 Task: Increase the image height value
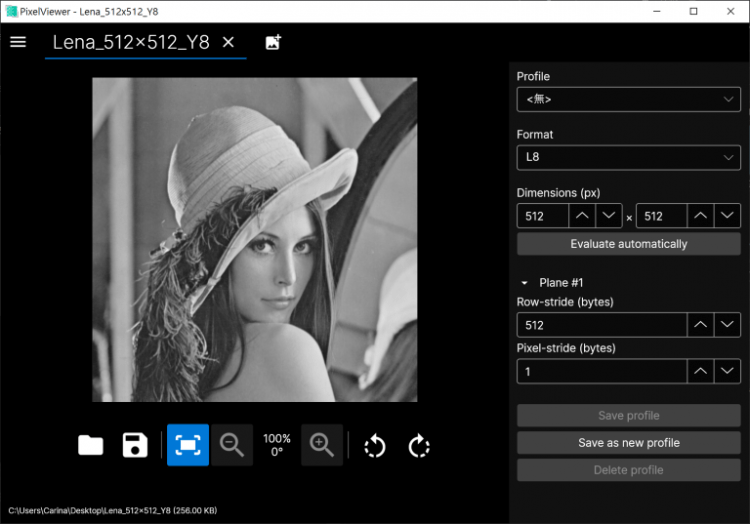[x=700, y=216]
